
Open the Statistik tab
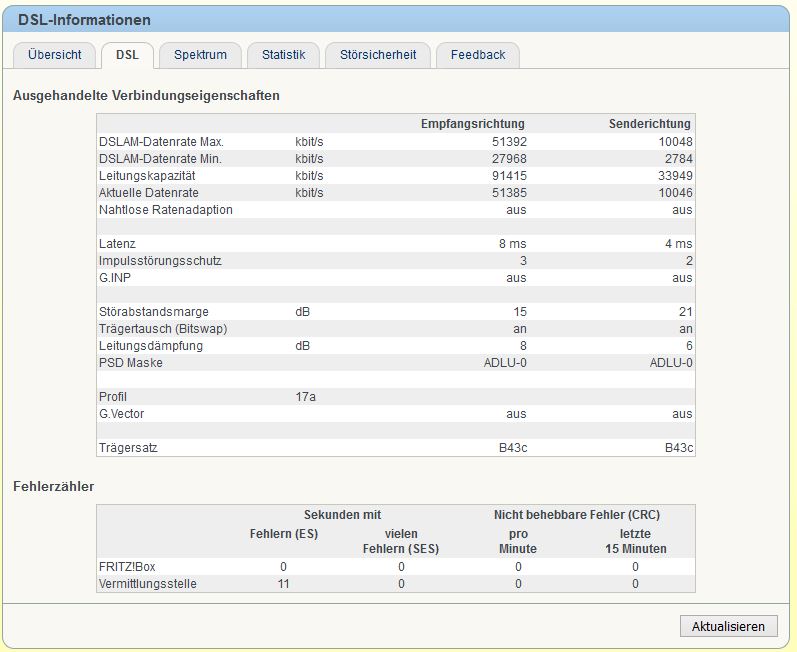(x=284, y=55)
